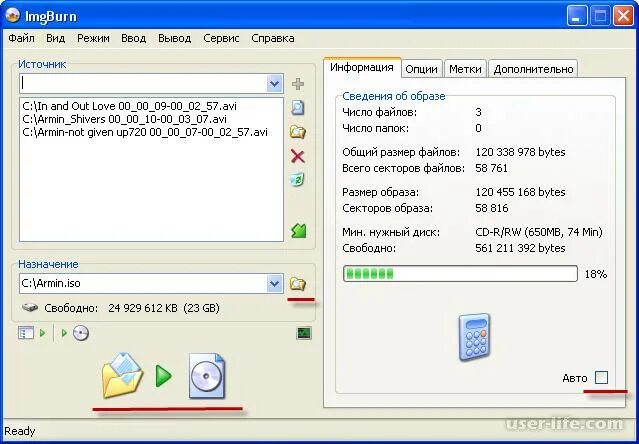Open the Справка menu
The image size is (639, 444).
pyautogui.click(x=273, y=38)
